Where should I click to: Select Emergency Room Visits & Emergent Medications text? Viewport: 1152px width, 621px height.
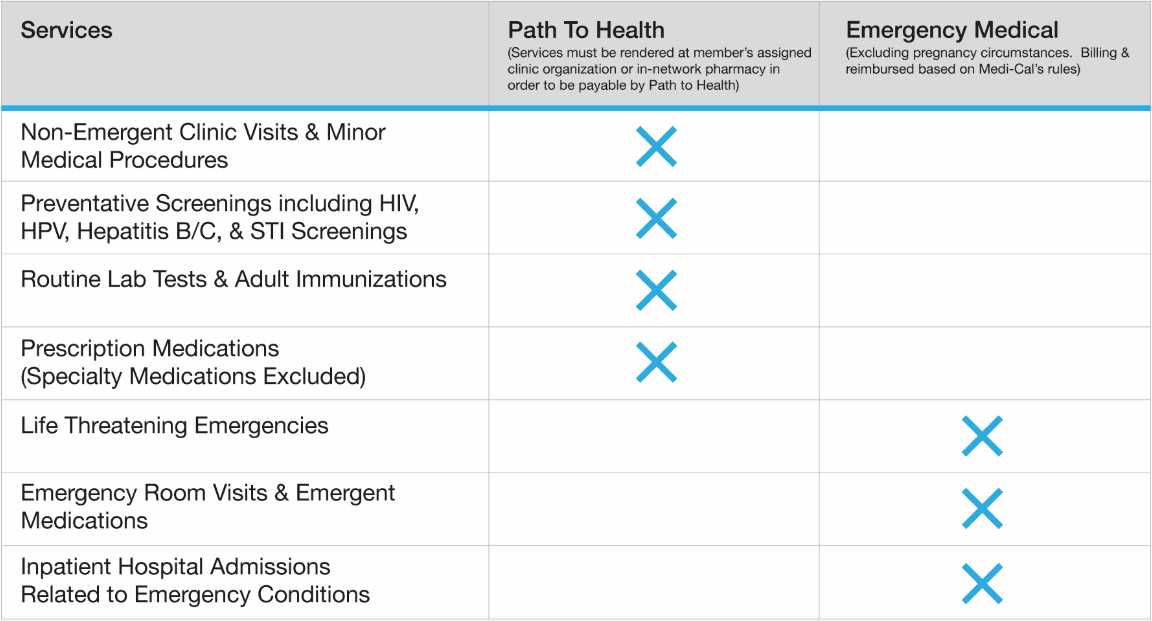[x=207, y=507]
